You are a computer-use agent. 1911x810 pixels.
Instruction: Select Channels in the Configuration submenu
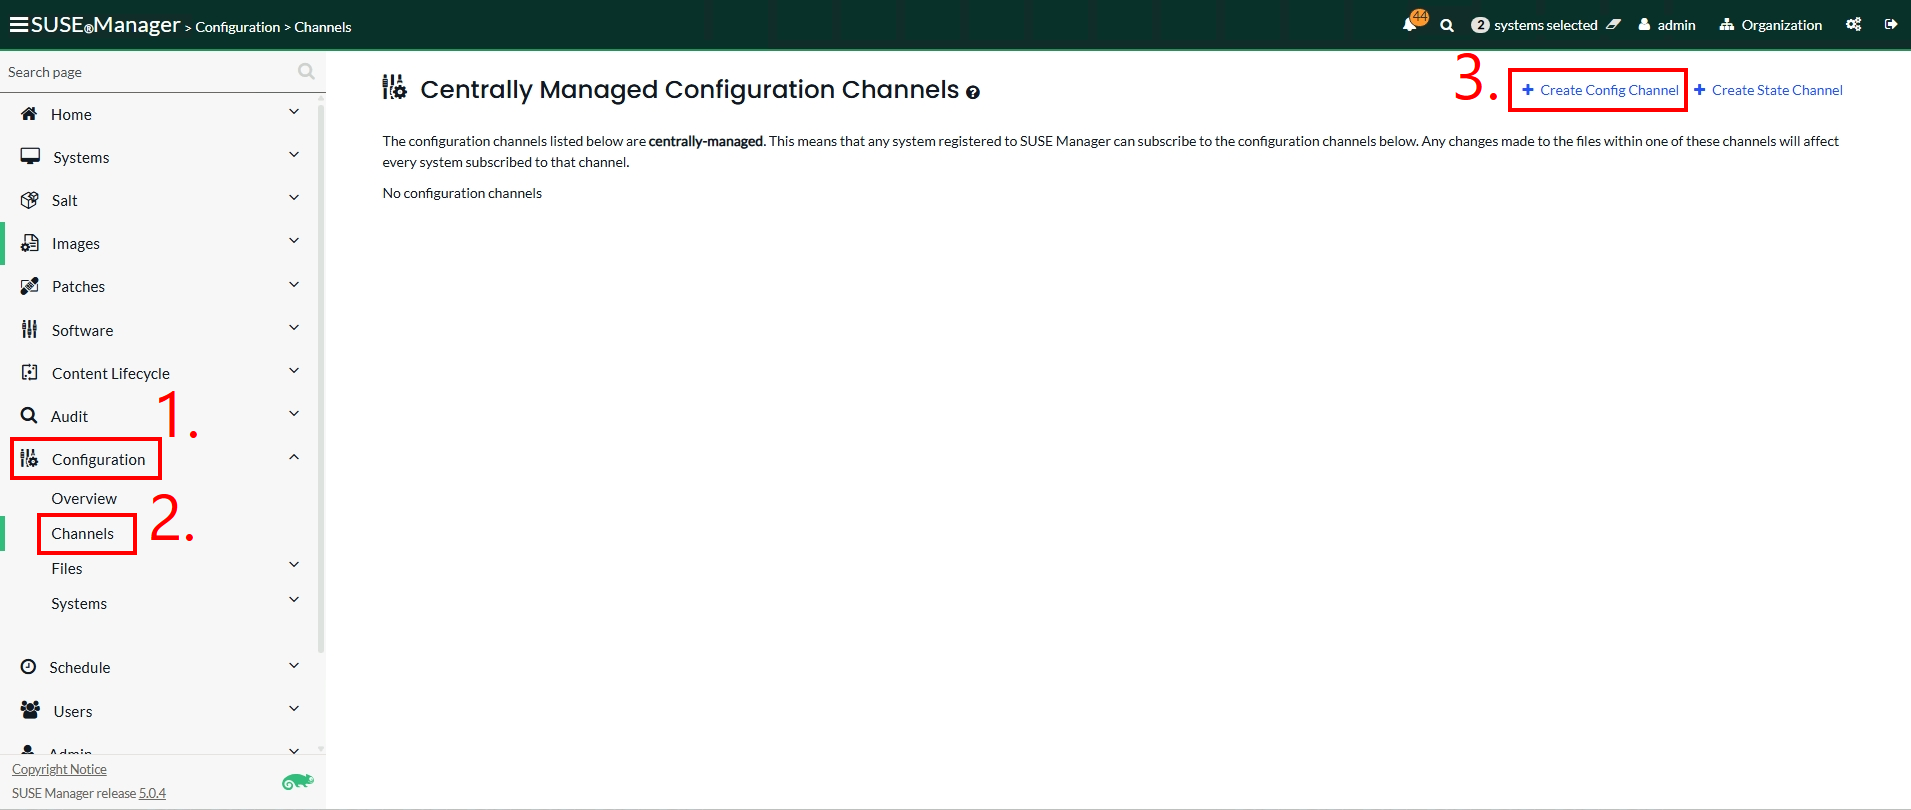(x=83, y=533)
